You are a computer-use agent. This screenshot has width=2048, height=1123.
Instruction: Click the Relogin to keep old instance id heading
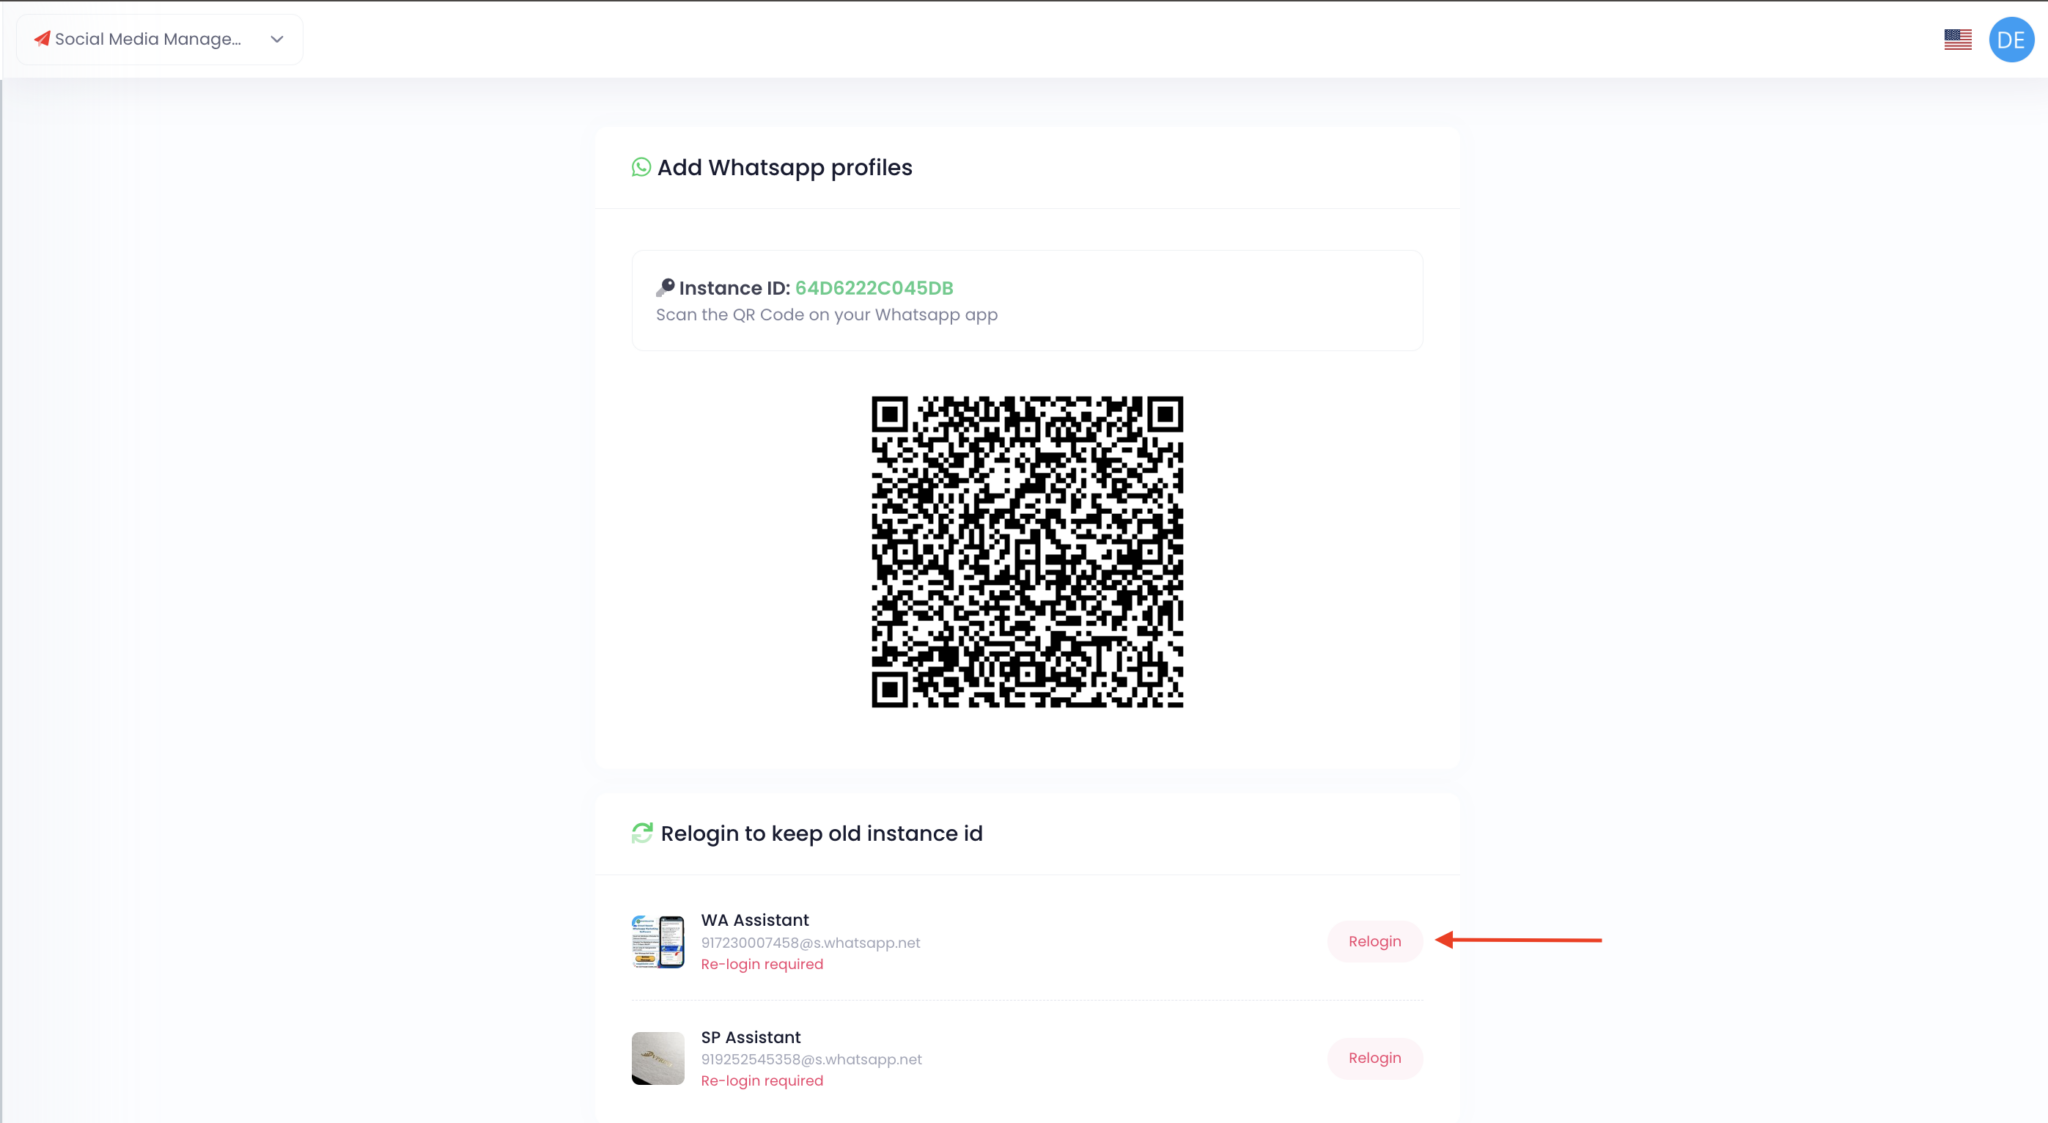(x=821, y=833)
